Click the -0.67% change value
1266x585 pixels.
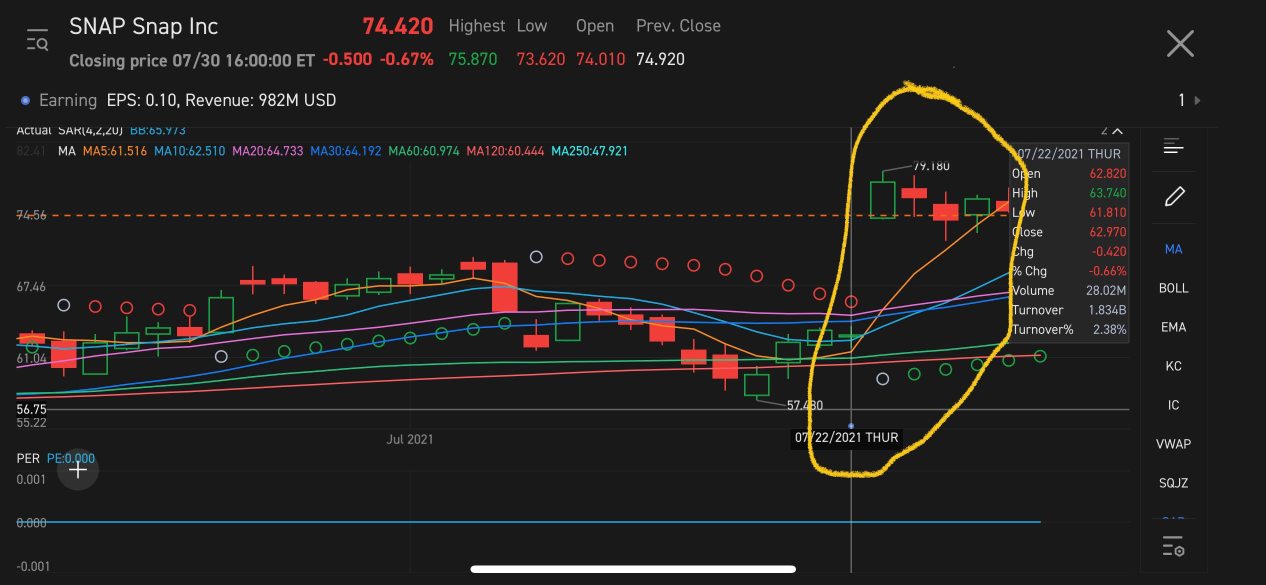[407, 60]
